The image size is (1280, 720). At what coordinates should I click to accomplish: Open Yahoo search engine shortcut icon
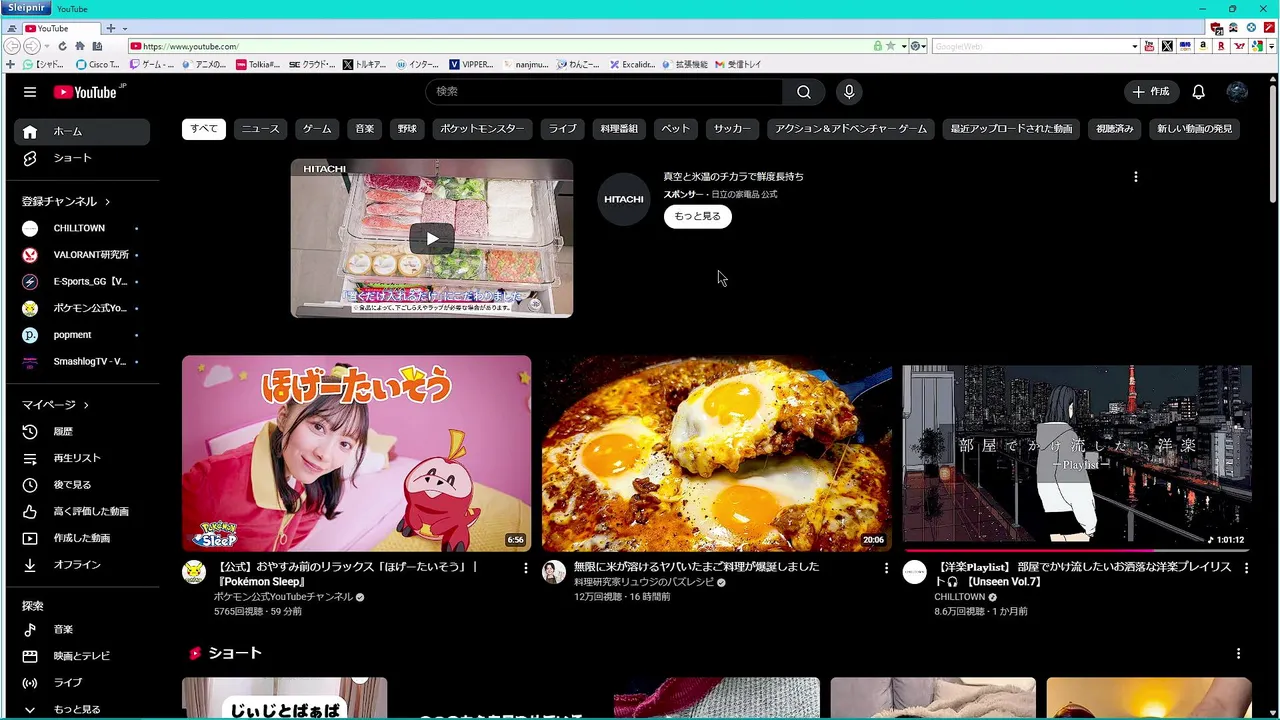(1239, 46)
